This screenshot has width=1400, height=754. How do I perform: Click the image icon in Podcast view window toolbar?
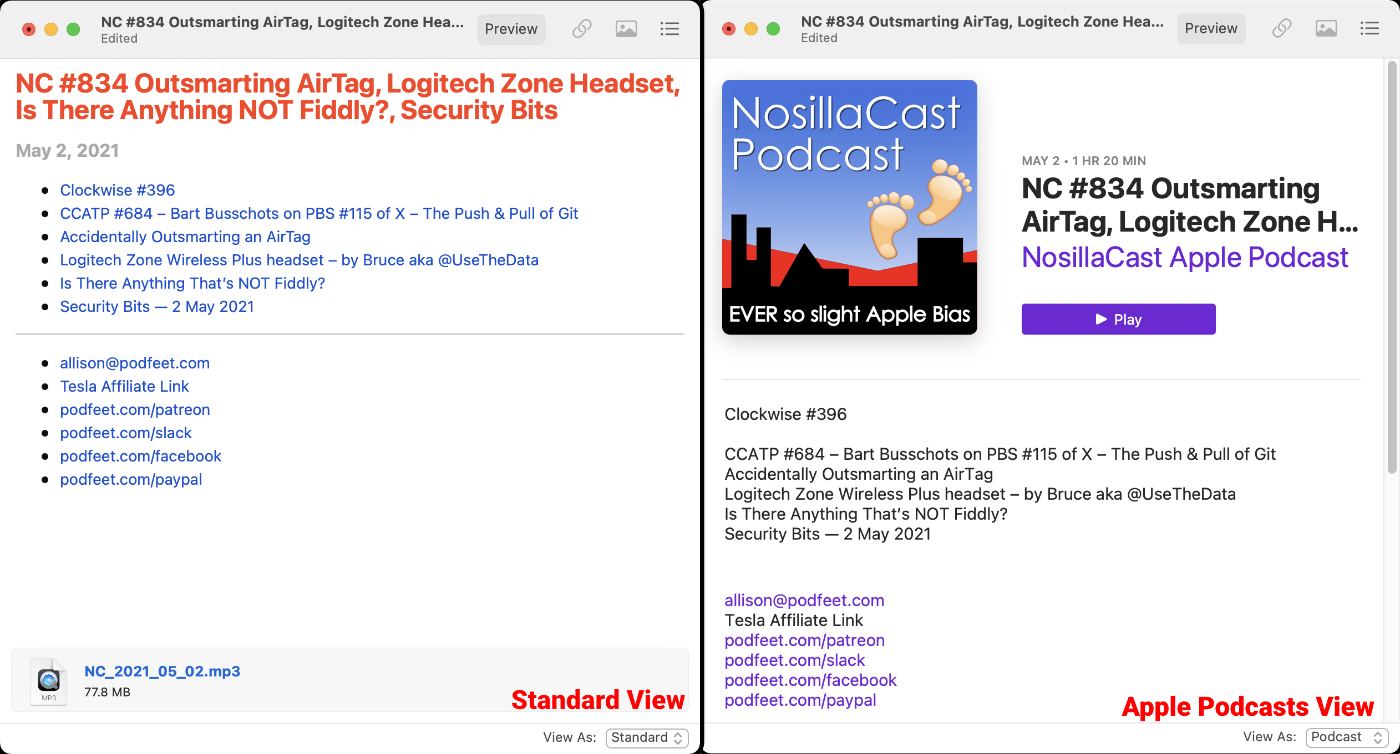[x=1326, y=29]
